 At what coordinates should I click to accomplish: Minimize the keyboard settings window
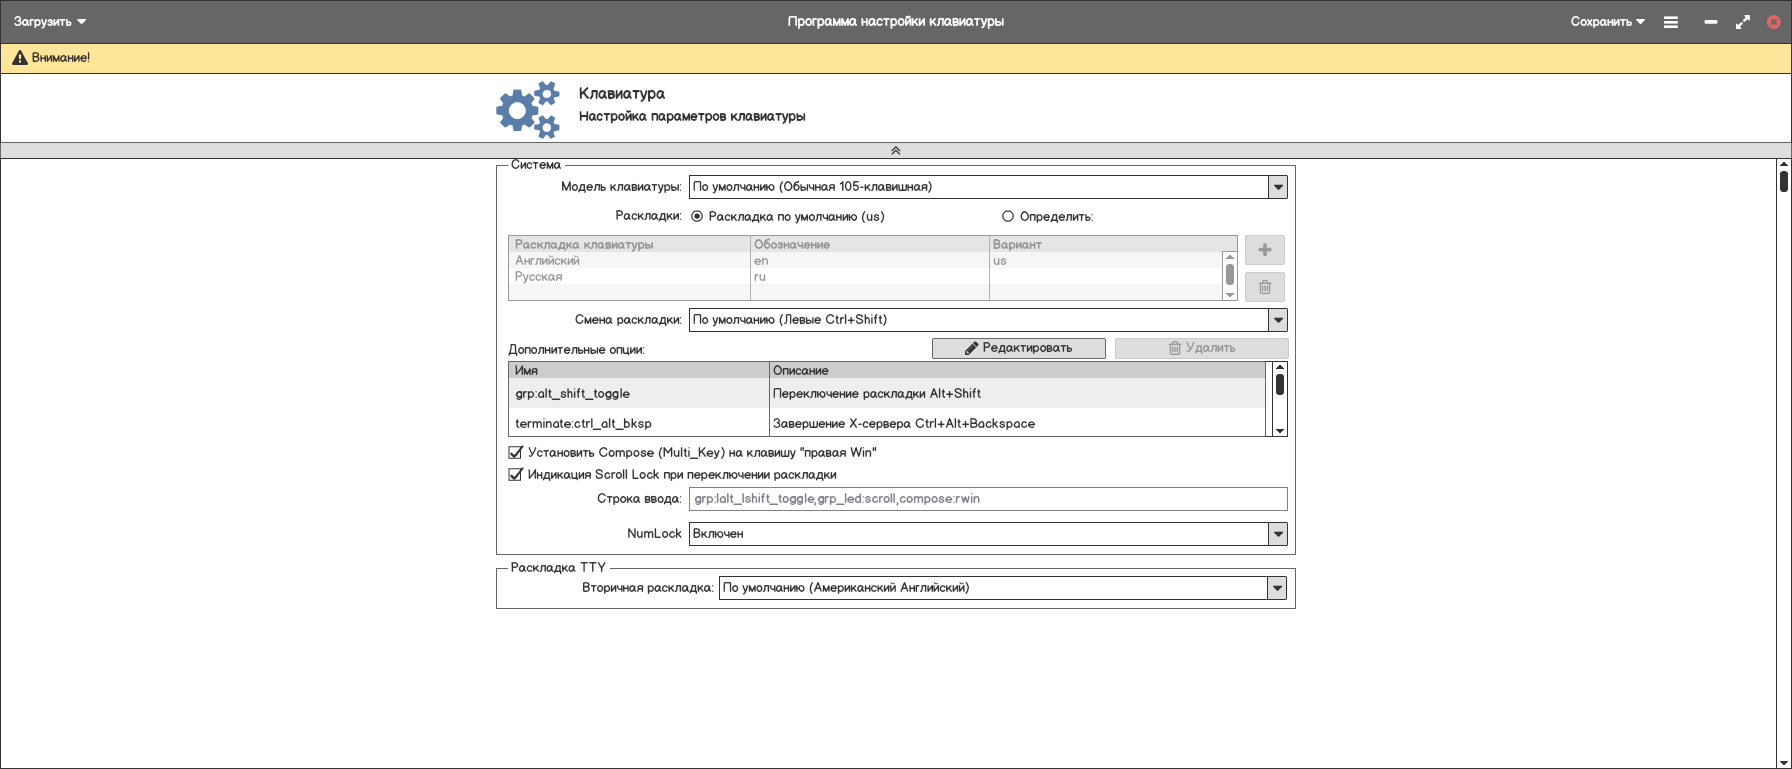pyautogui.click(x=1710, y=22)
